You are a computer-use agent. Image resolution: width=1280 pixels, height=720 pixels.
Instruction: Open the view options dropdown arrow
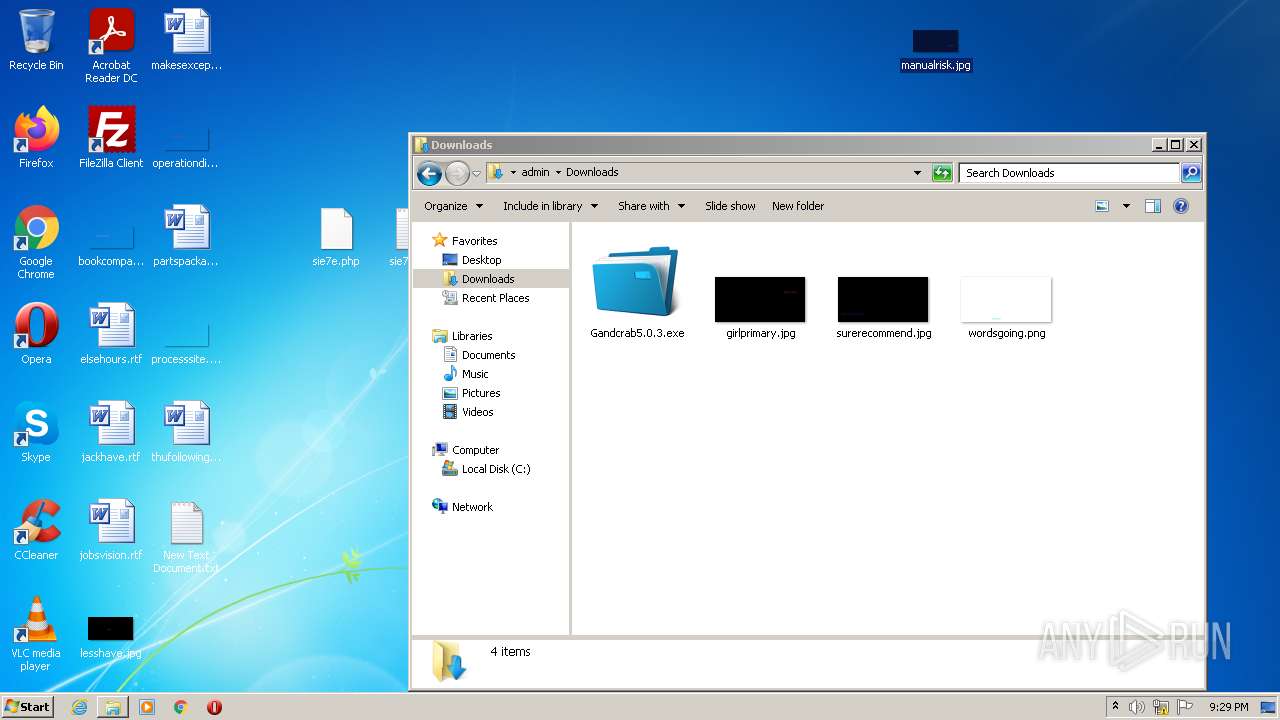point(1126,206)
